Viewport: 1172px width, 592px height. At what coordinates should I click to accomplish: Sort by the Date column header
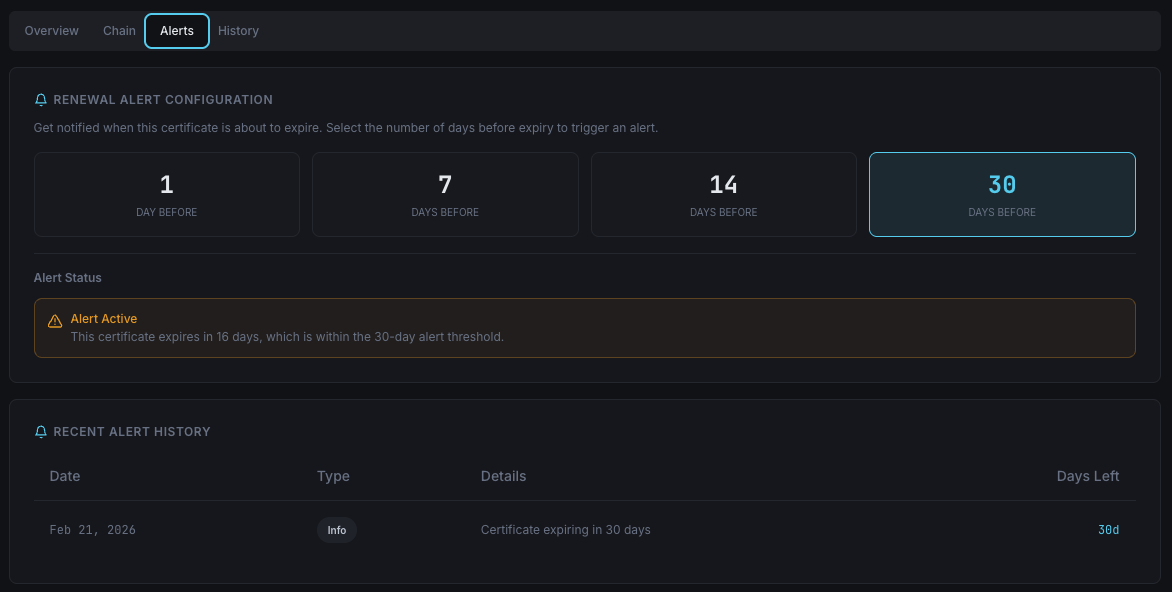(x=64, y=476)
